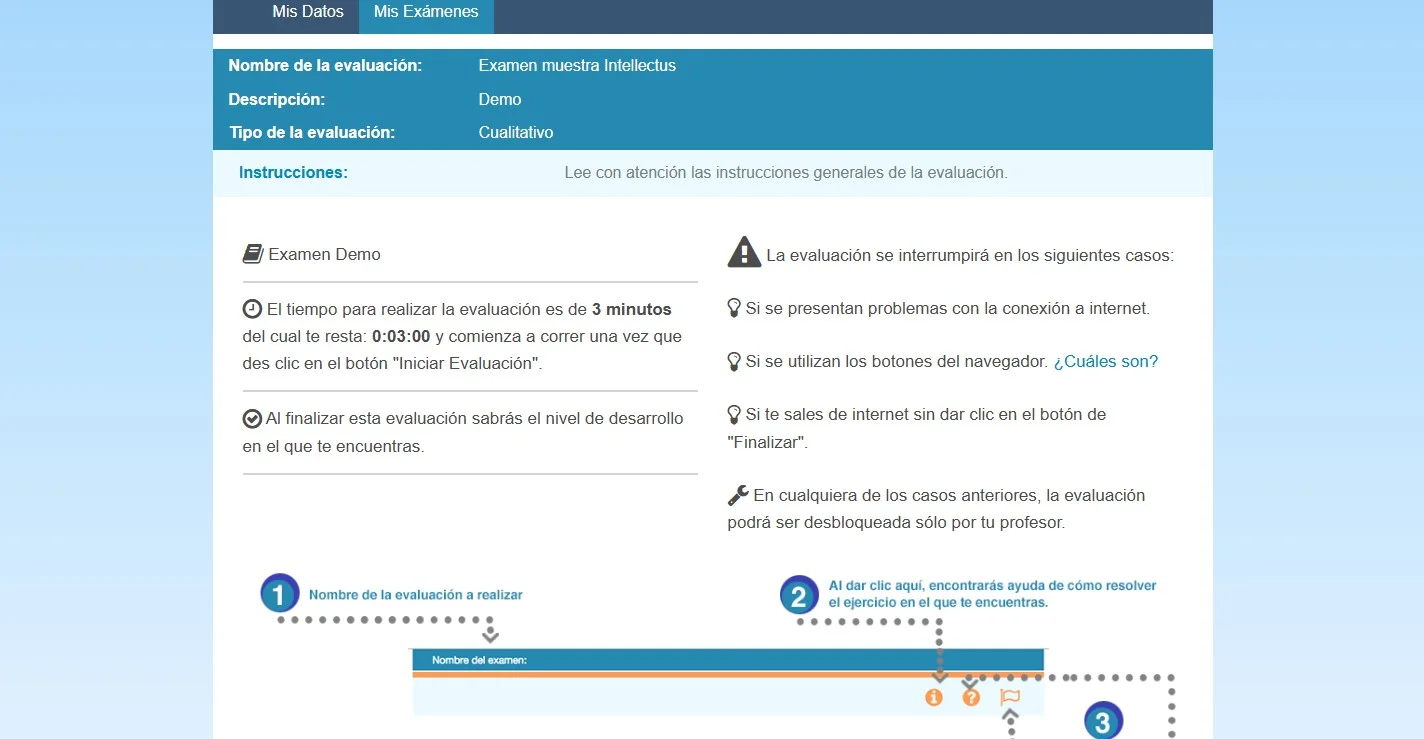
Task: Click the number 2 circle badge
Action: [x=799, y=596]
